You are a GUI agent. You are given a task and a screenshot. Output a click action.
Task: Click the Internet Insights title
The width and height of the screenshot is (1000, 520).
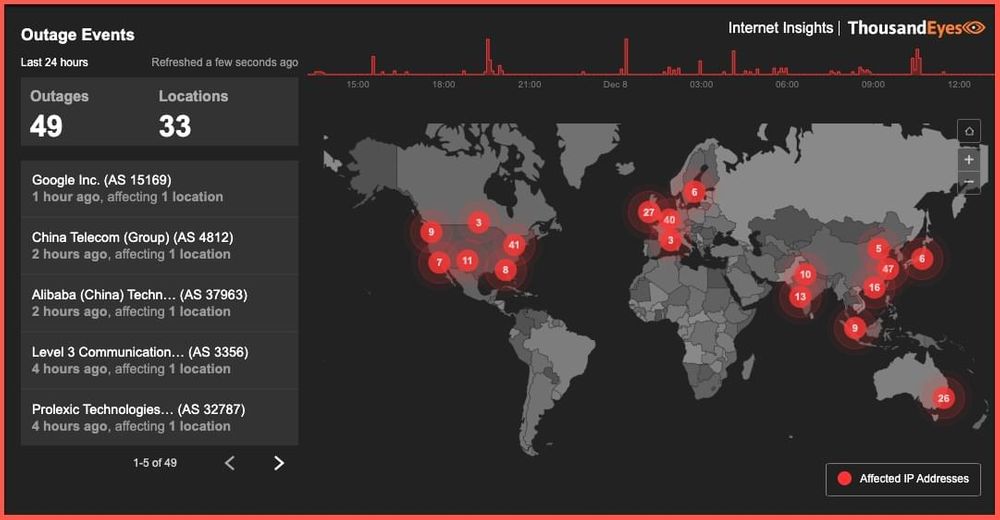click(781, 28)
